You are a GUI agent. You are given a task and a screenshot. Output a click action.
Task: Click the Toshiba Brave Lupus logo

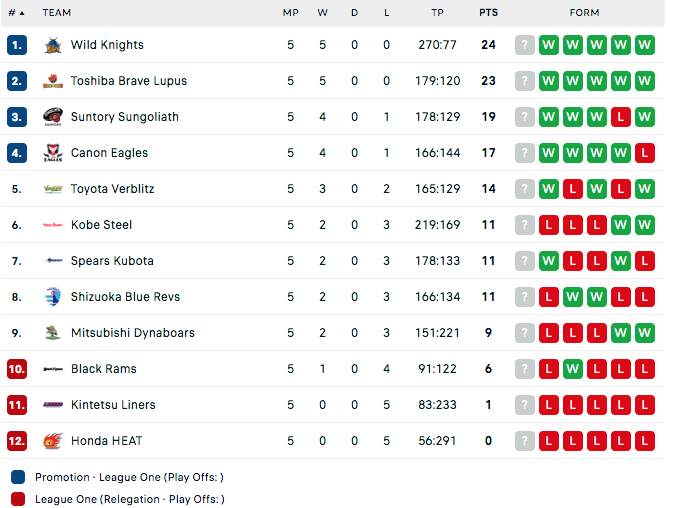pos(53,81)
